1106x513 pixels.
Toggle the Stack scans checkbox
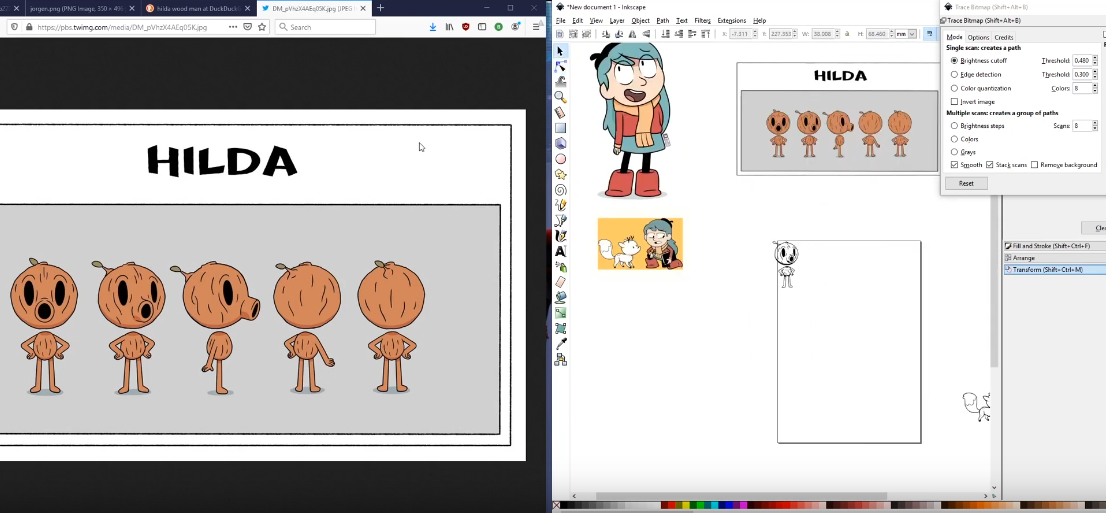(990, 164)
